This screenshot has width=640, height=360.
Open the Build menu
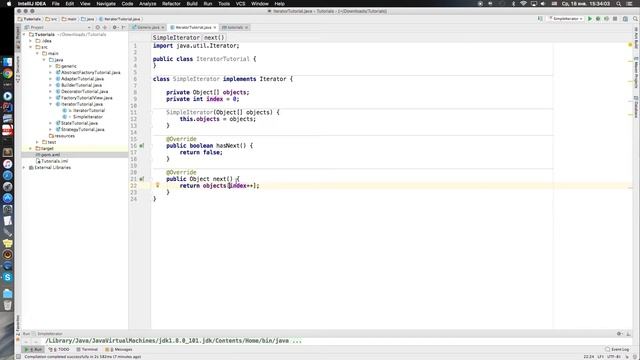[192, 4]
